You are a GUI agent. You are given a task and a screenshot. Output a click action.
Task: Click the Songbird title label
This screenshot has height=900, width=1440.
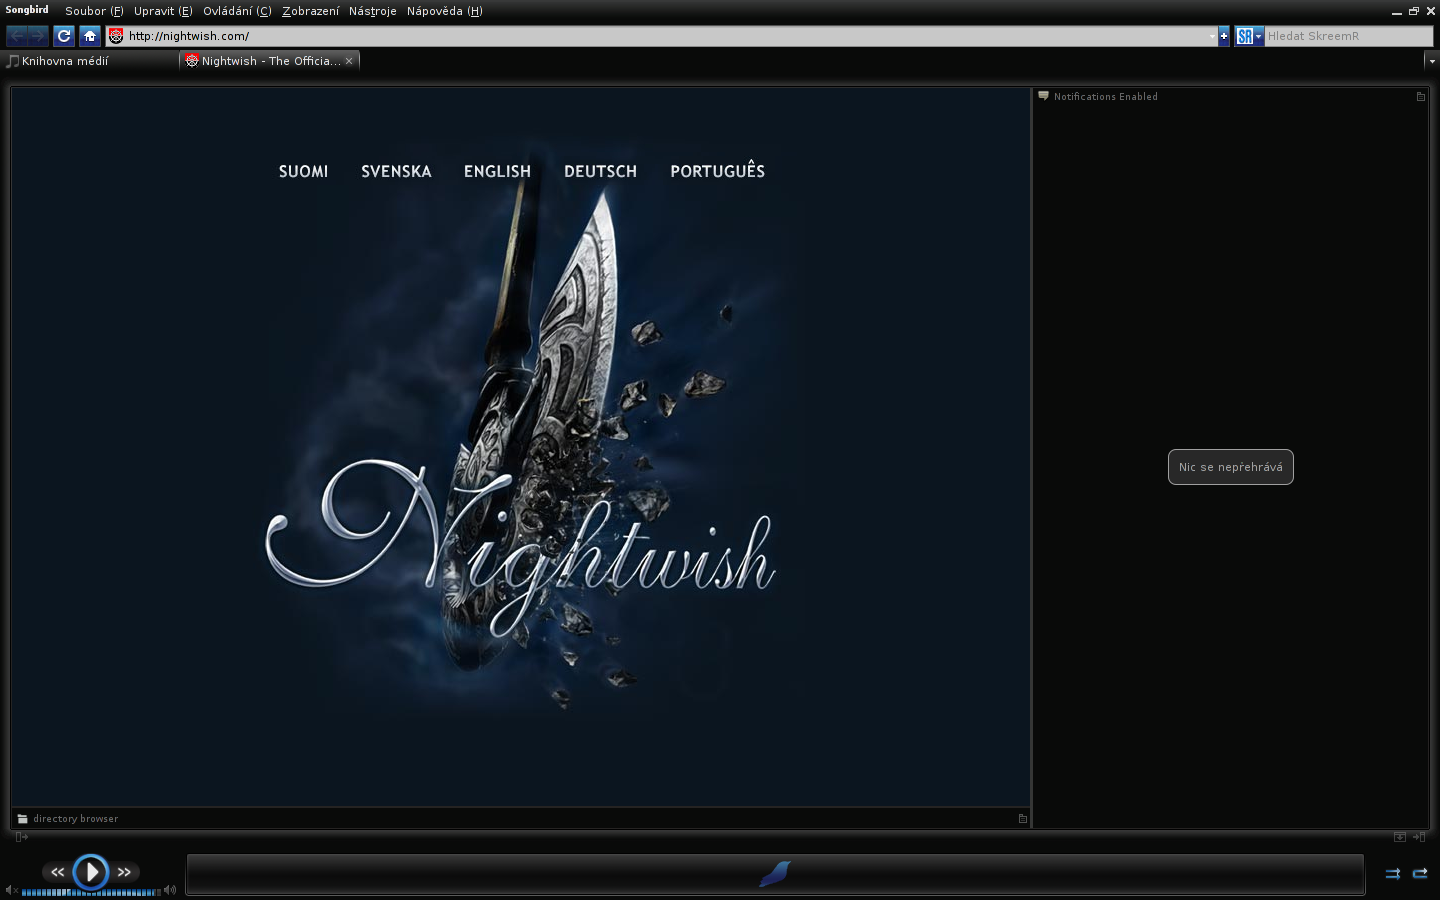tap(27, 10)
